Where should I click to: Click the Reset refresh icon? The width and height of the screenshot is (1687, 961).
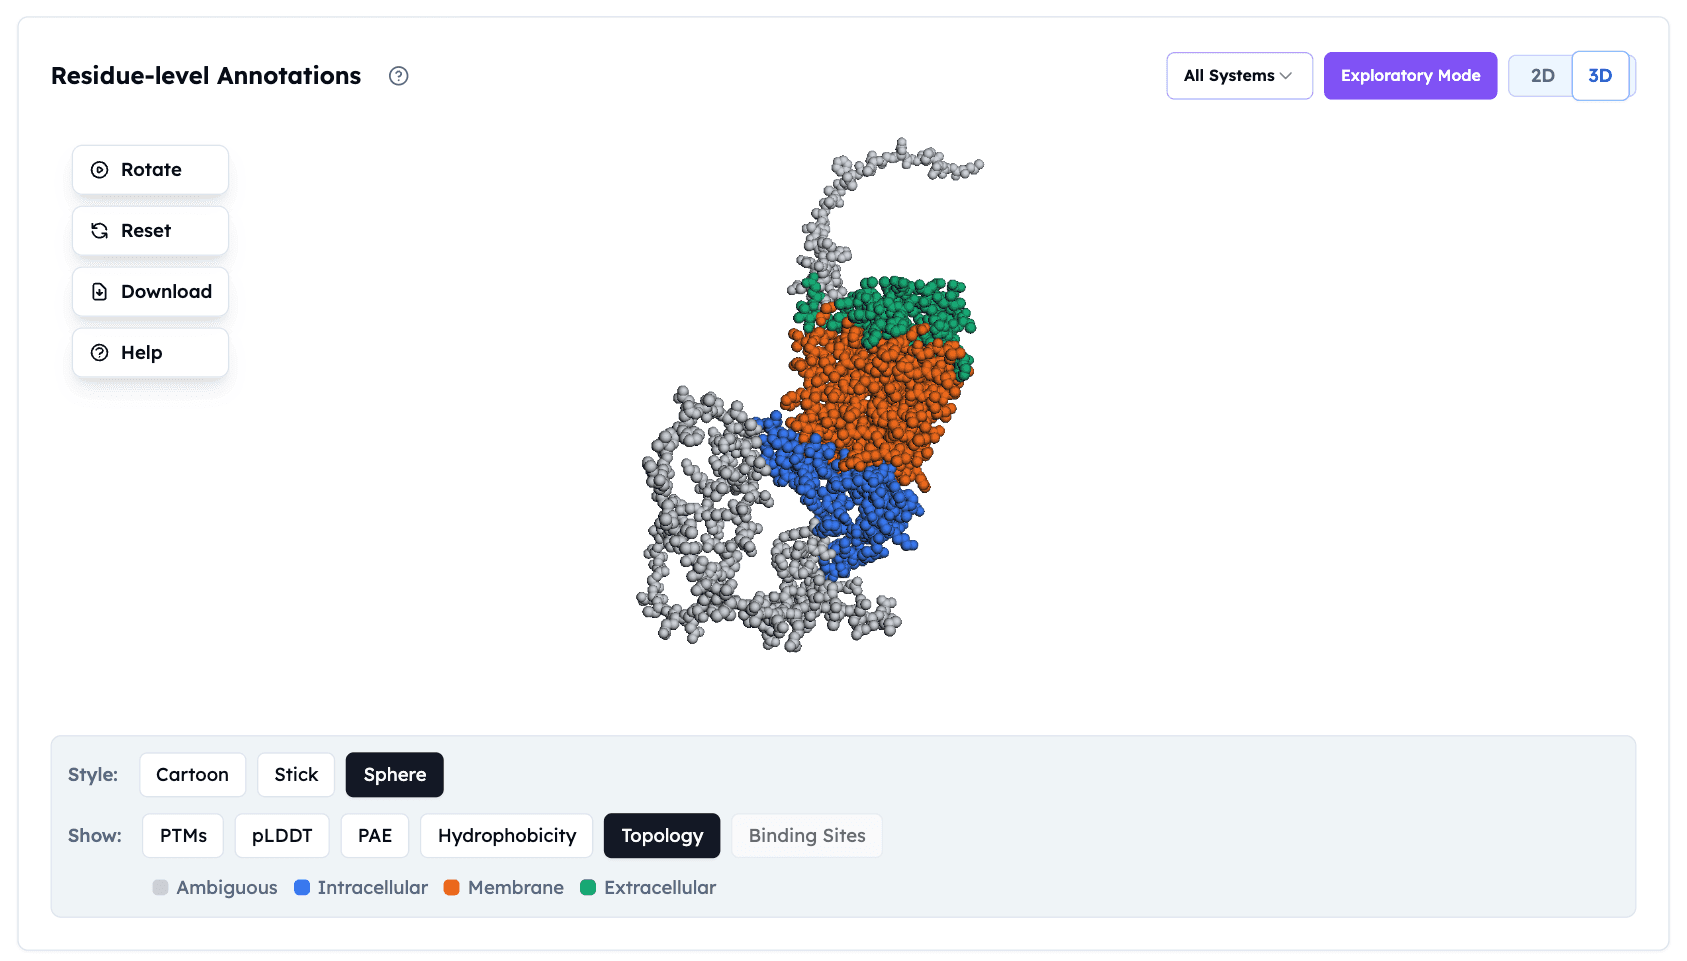[99, 230]
